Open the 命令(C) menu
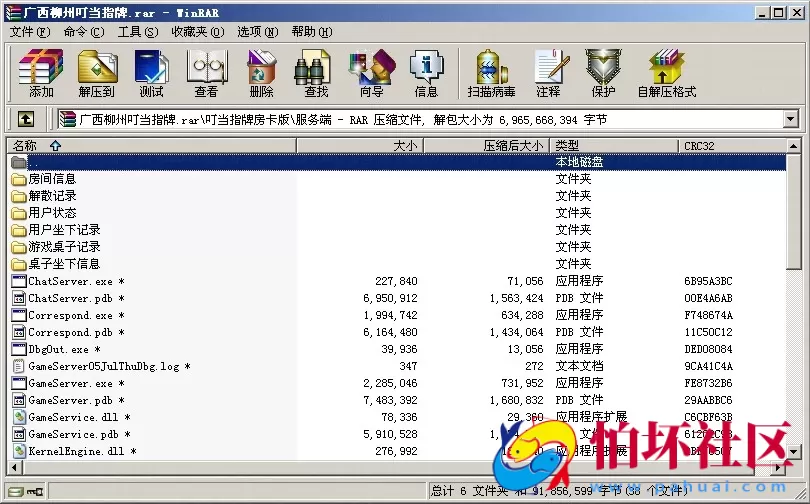 [x=84, y=32]
